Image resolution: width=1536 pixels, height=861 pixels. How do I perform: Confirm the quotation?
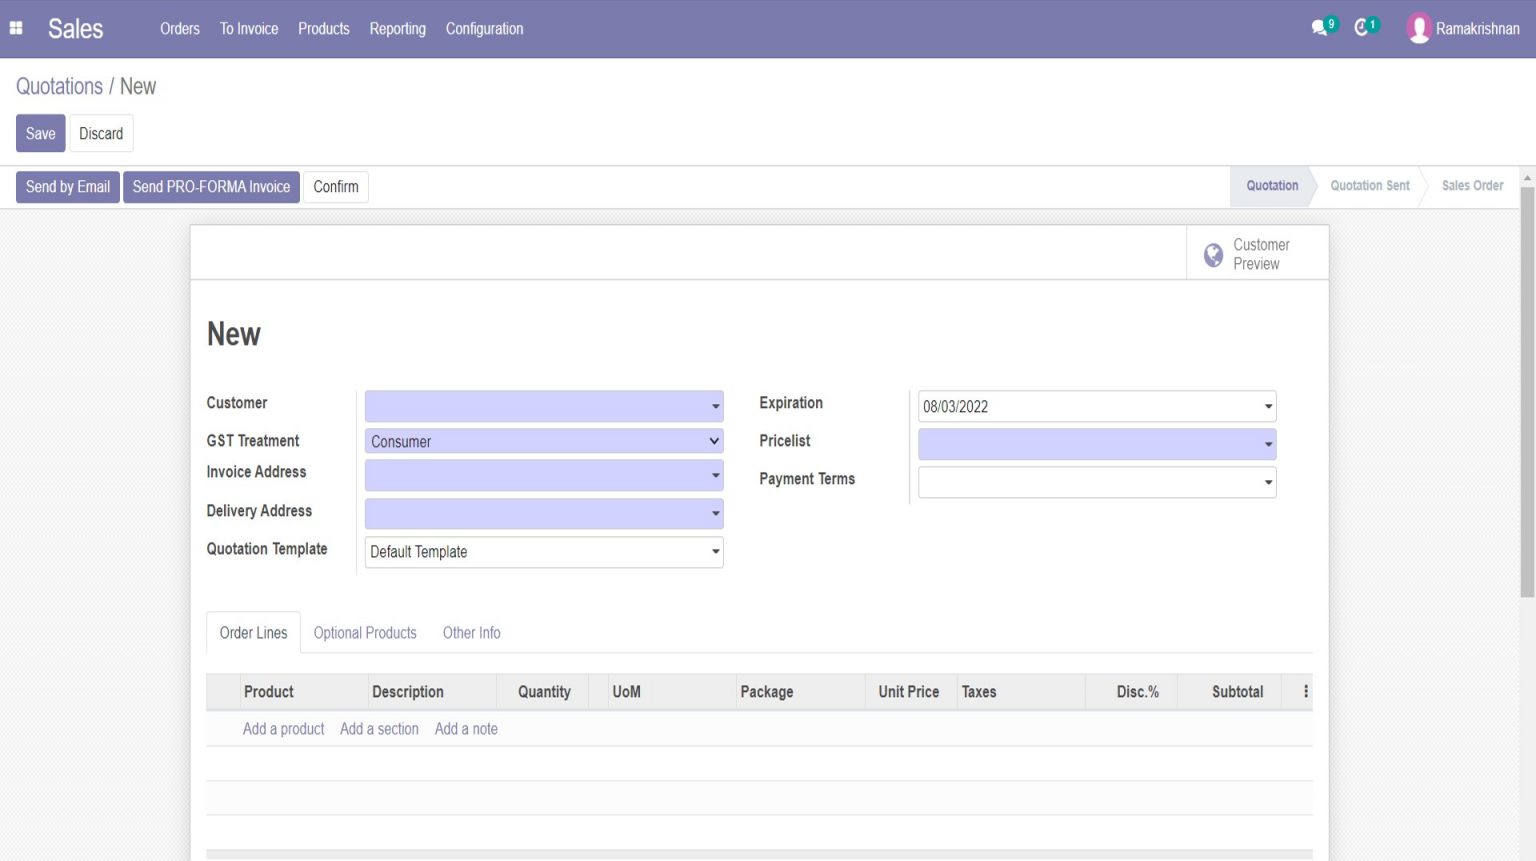point(336,187)
